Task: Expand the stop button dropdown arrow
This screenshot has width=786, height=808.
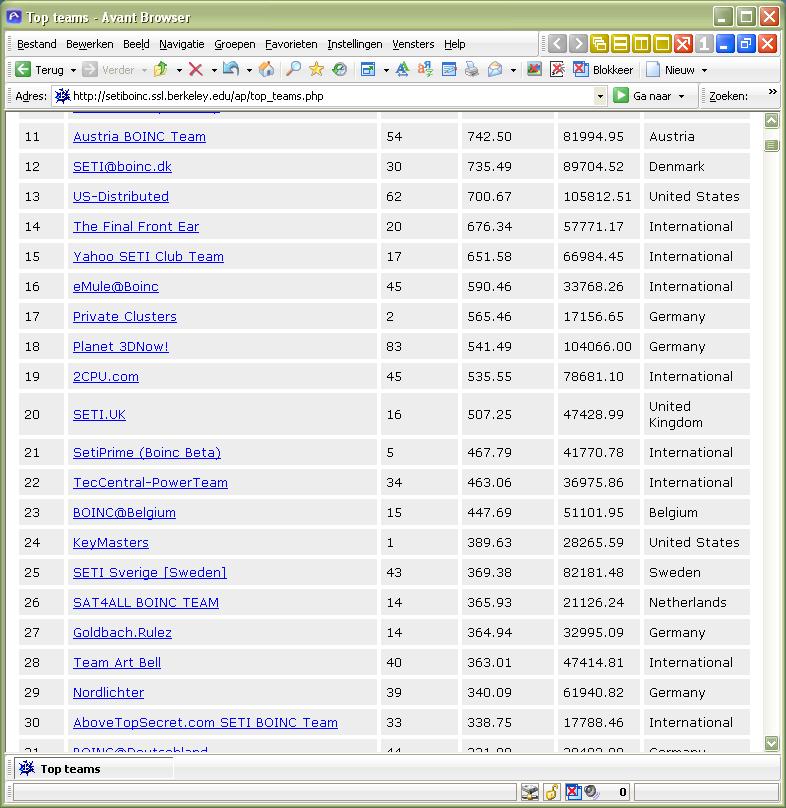Action: [x=214, y=70]
